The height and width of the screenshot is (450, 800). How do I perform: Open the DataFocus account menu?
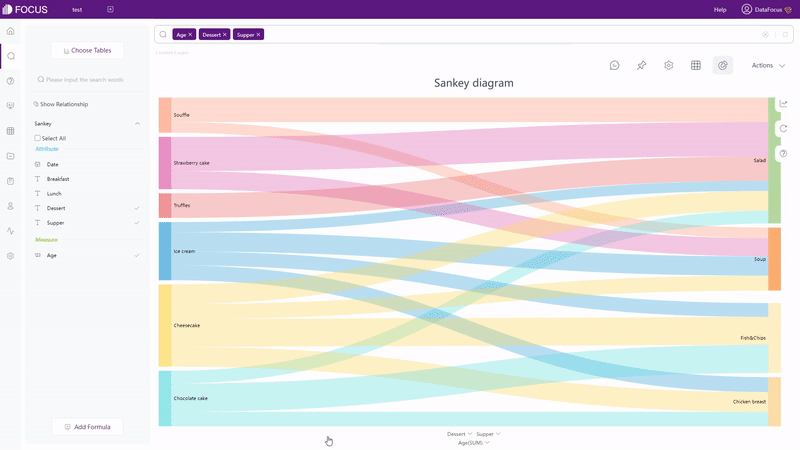click(768, 9)
